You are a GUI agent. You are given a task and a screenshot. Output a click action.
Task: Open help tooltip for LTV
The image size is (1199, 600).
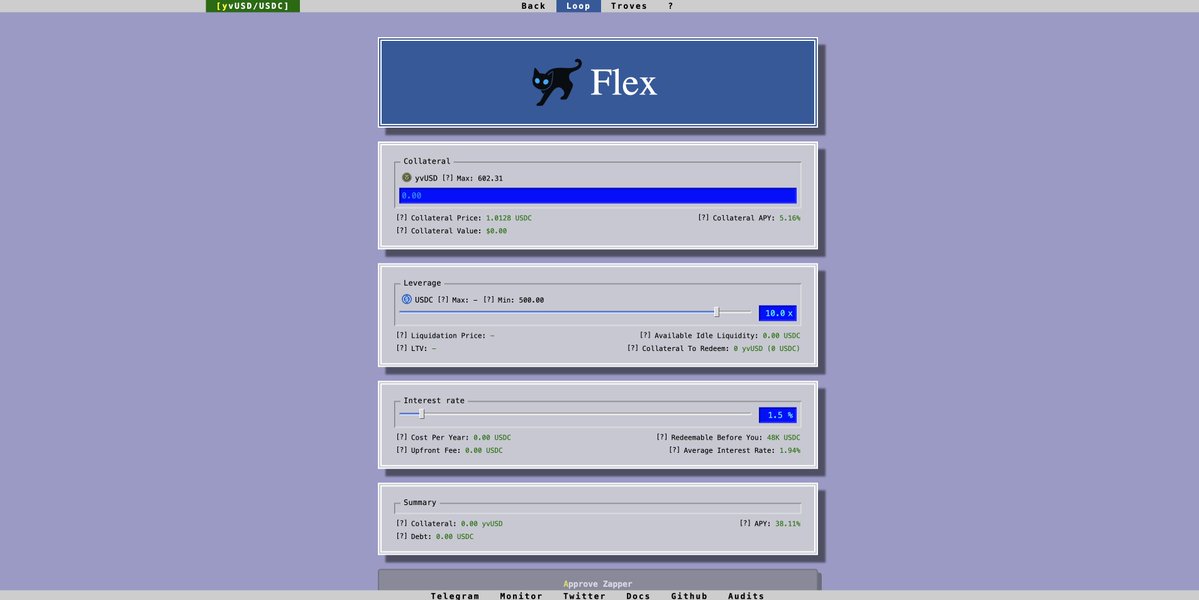click(401, 349)
